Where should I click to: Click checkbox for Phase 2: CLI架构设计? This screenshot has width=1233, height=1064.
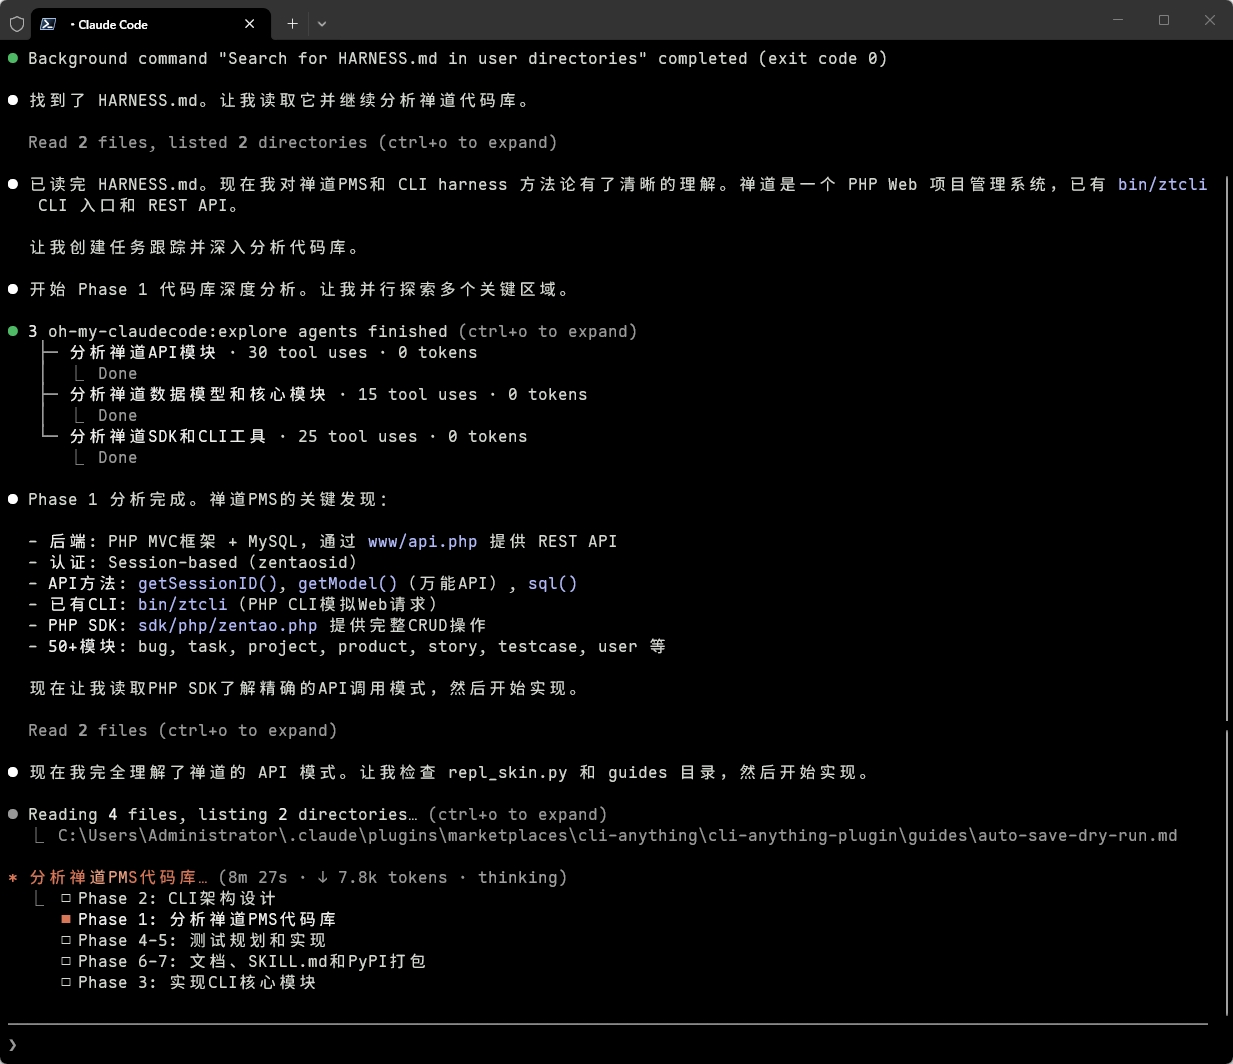click(66, 898)
